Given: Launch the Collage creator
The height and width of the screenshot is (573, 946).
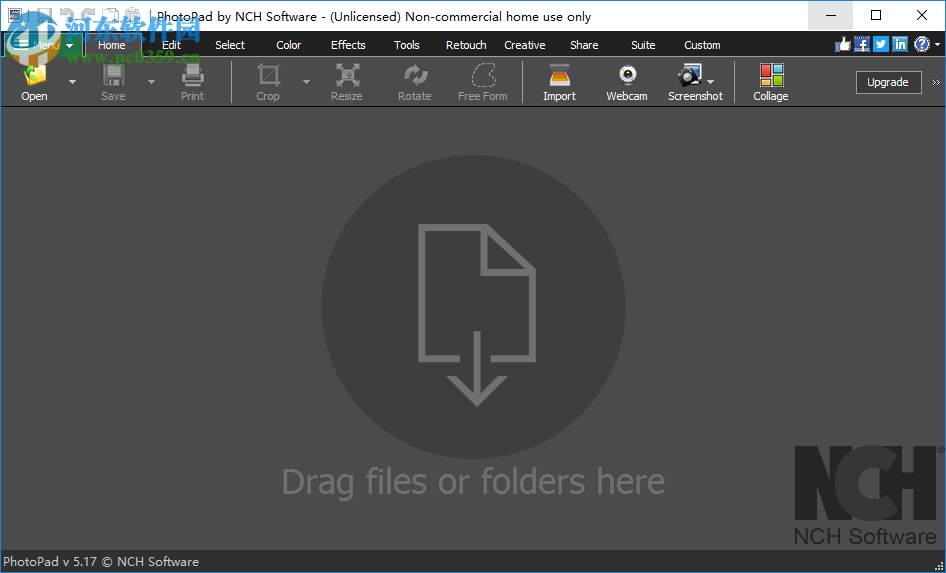Looking at the screenshot, I should [770, 77].
